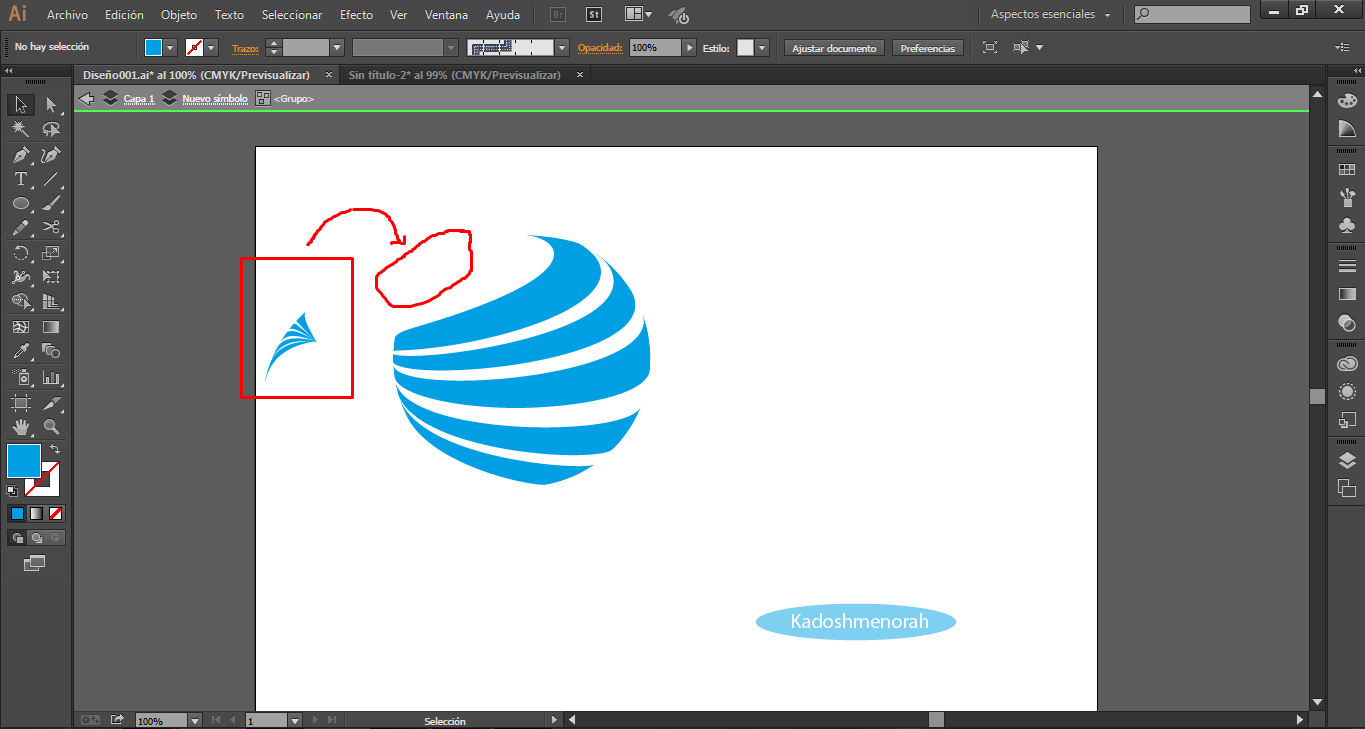Select the Curvature tool
Screen dimensions: 1365x729
tap(51, 155)
